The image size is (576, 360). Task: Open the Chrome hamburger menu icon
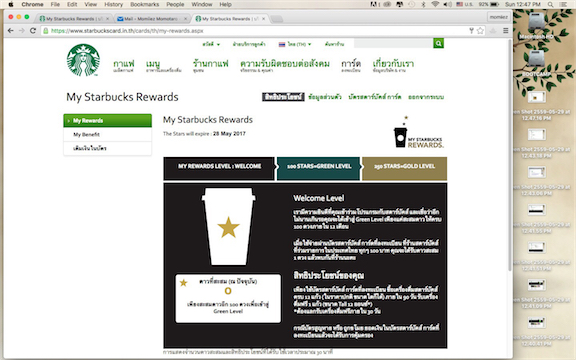pyautogui.click(x=506, y=31)
